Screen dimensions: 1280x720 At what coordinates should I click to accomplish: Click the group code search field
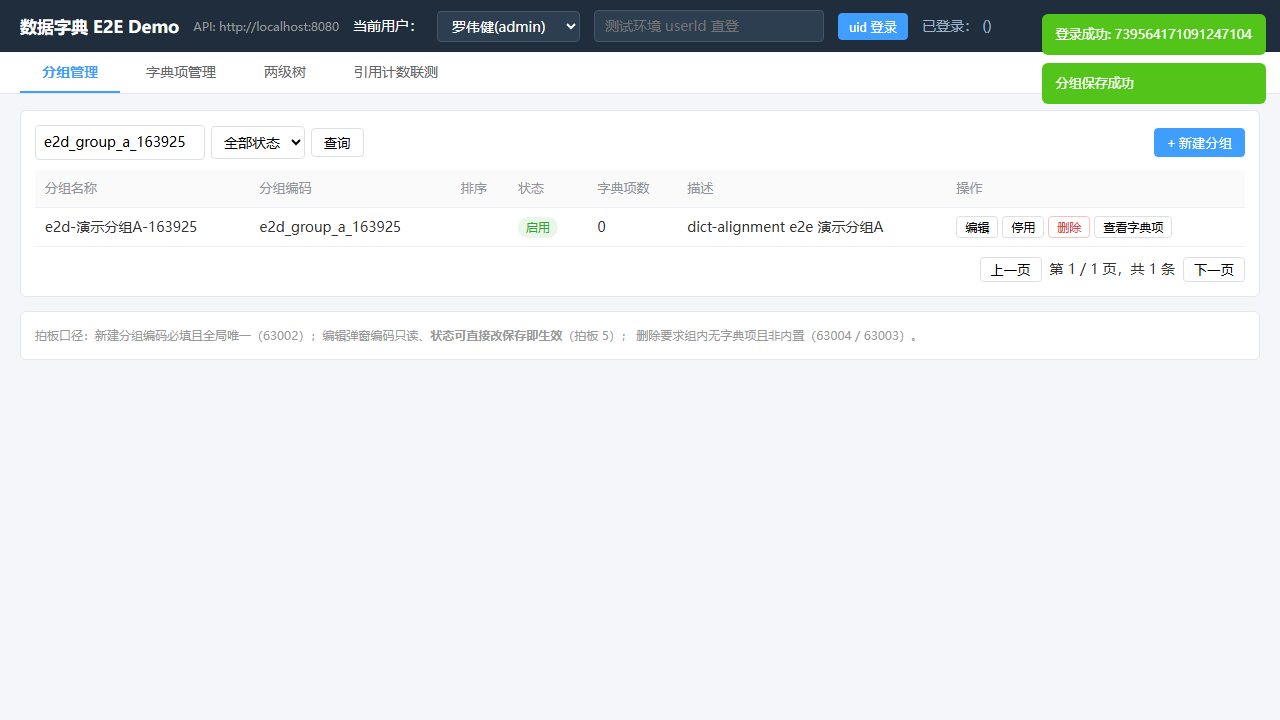pos(120,142)
